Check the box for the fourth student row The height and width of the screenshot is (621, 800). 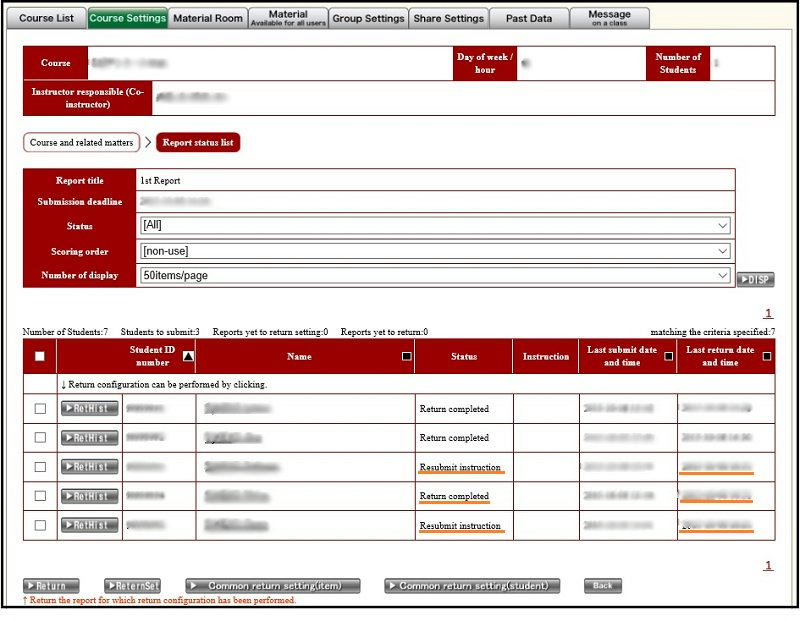[40, 496]
